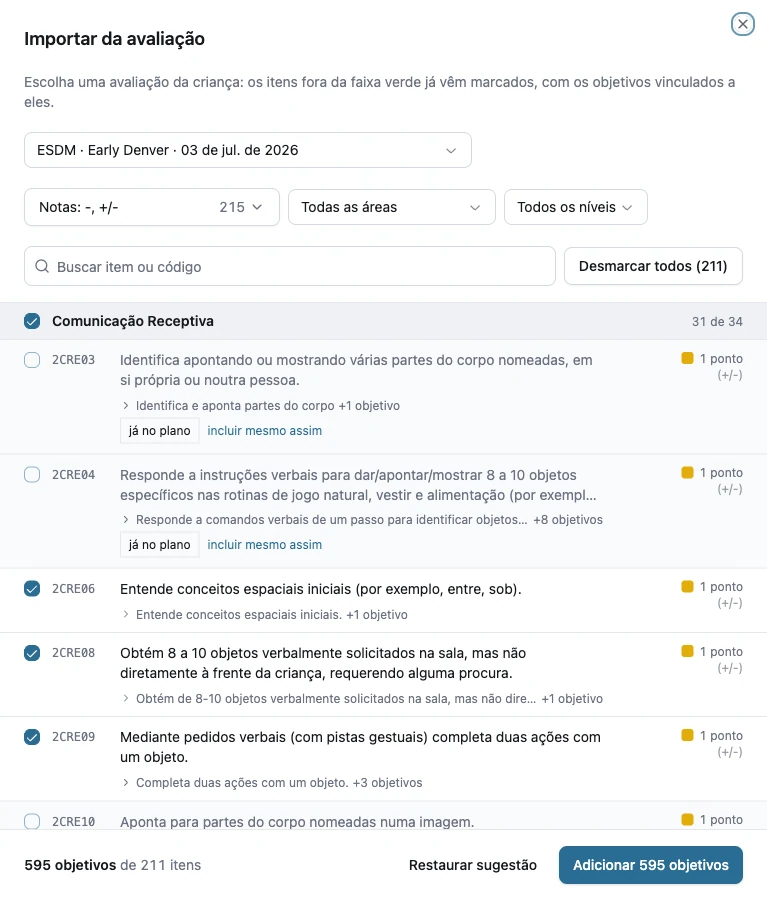Screen dimensions: 767x900
Task: Check the 2CRE03 item checkbox
Action: [32, 360]
